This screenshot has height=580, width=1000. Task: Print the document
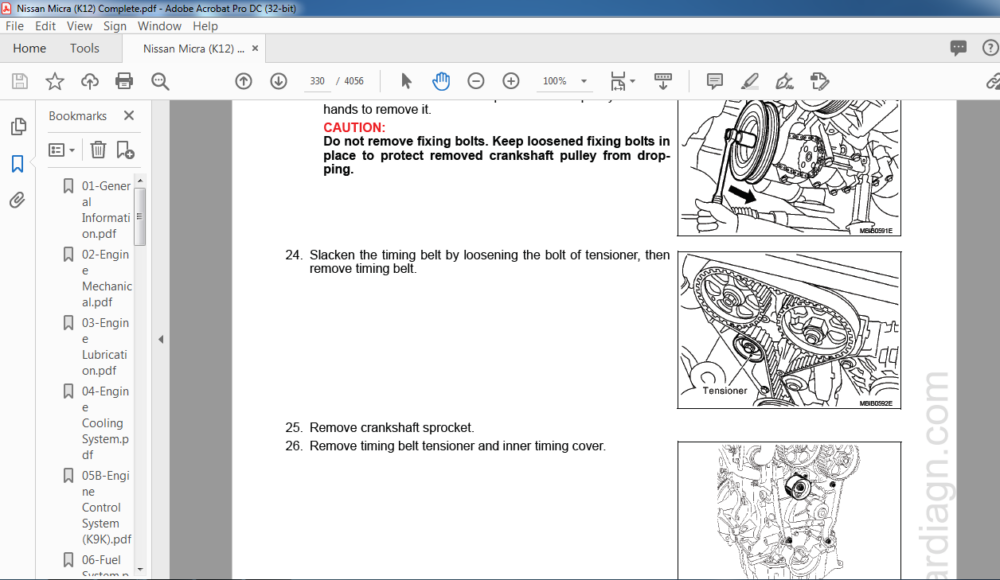124,81
